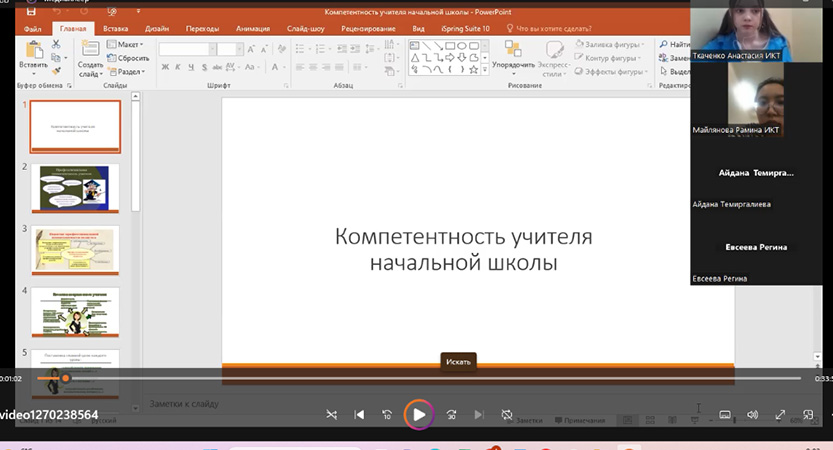The image size is (833, 450).
Task: Mute the video with the speaker icon
Action: coord(753,415)
